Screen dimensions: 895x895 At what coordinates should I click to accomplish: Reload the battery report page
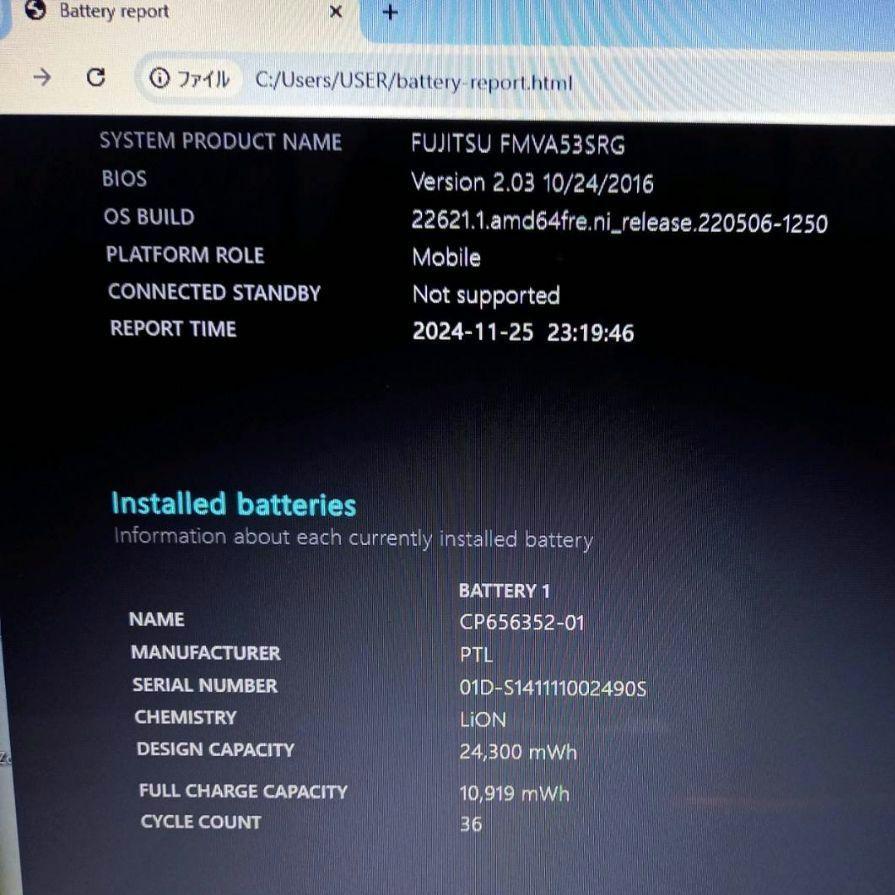pyautogui.click(x=96, y=77)
